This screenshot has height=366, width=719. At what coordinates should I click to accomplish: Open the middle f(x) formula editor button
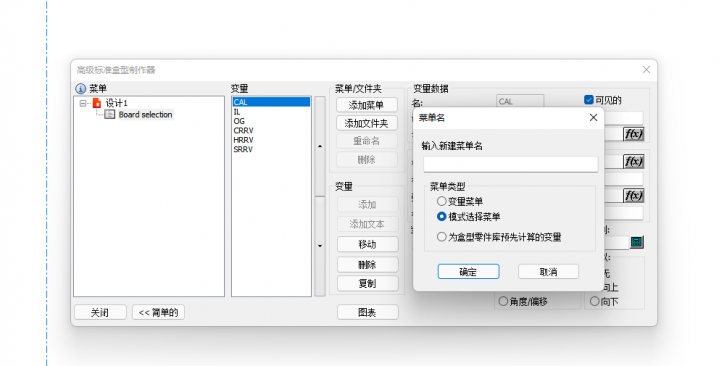tap(633, 162)
